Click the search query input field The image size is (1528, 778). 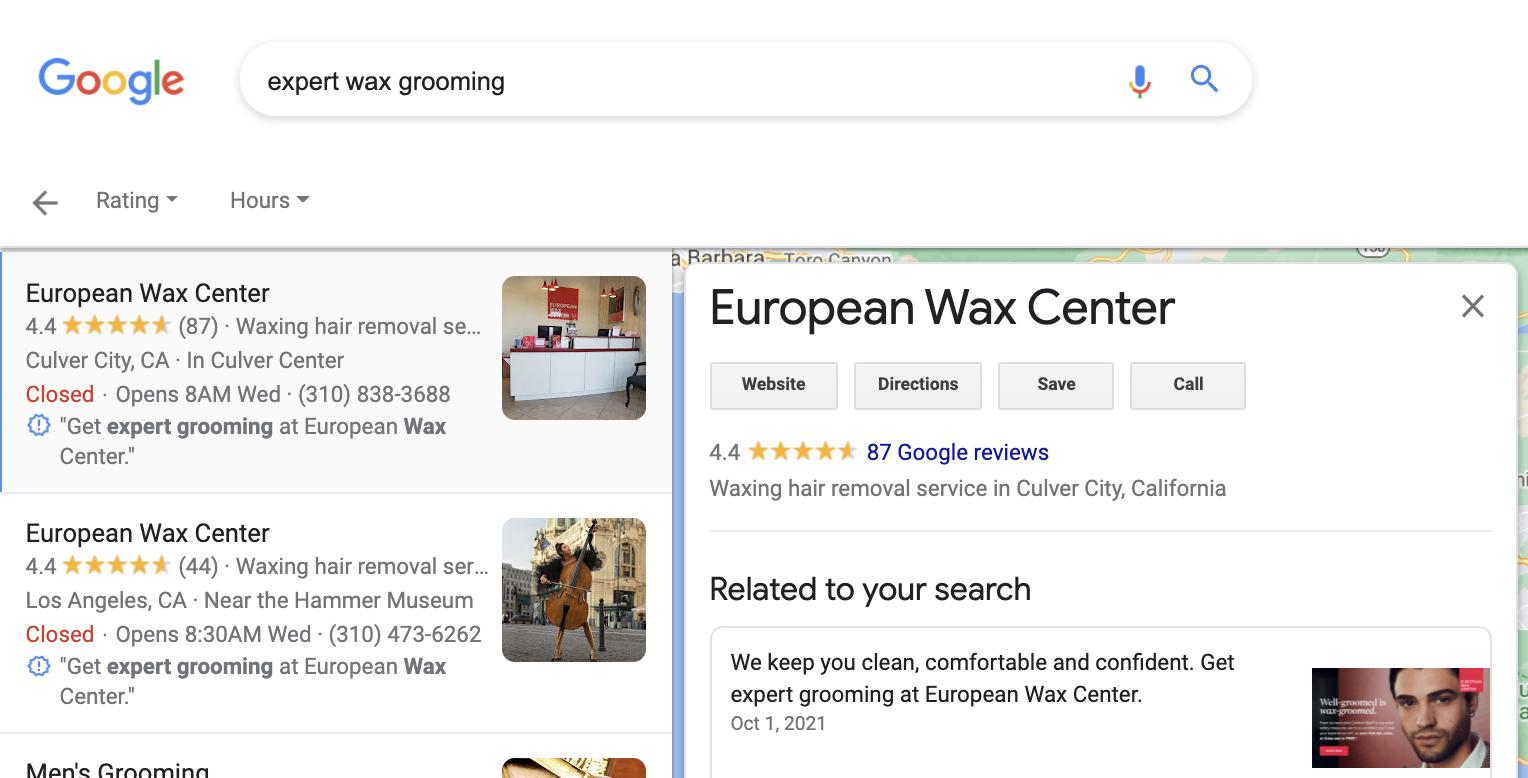[x=600, y=81]
